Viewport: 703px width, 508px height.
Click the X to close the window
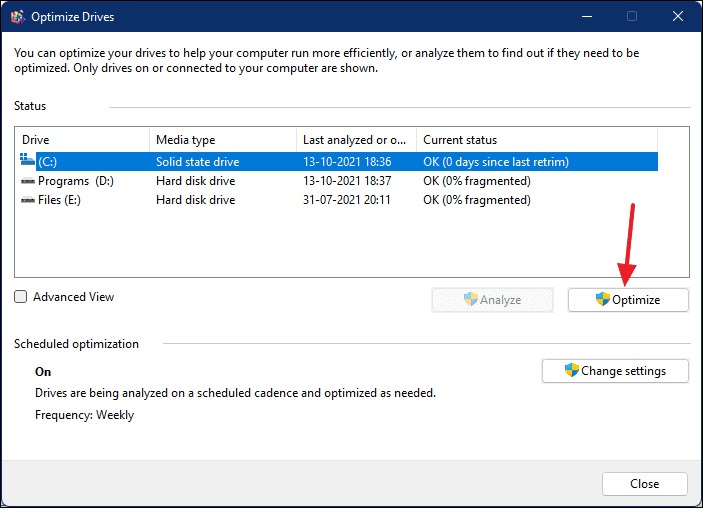point(678,17)
